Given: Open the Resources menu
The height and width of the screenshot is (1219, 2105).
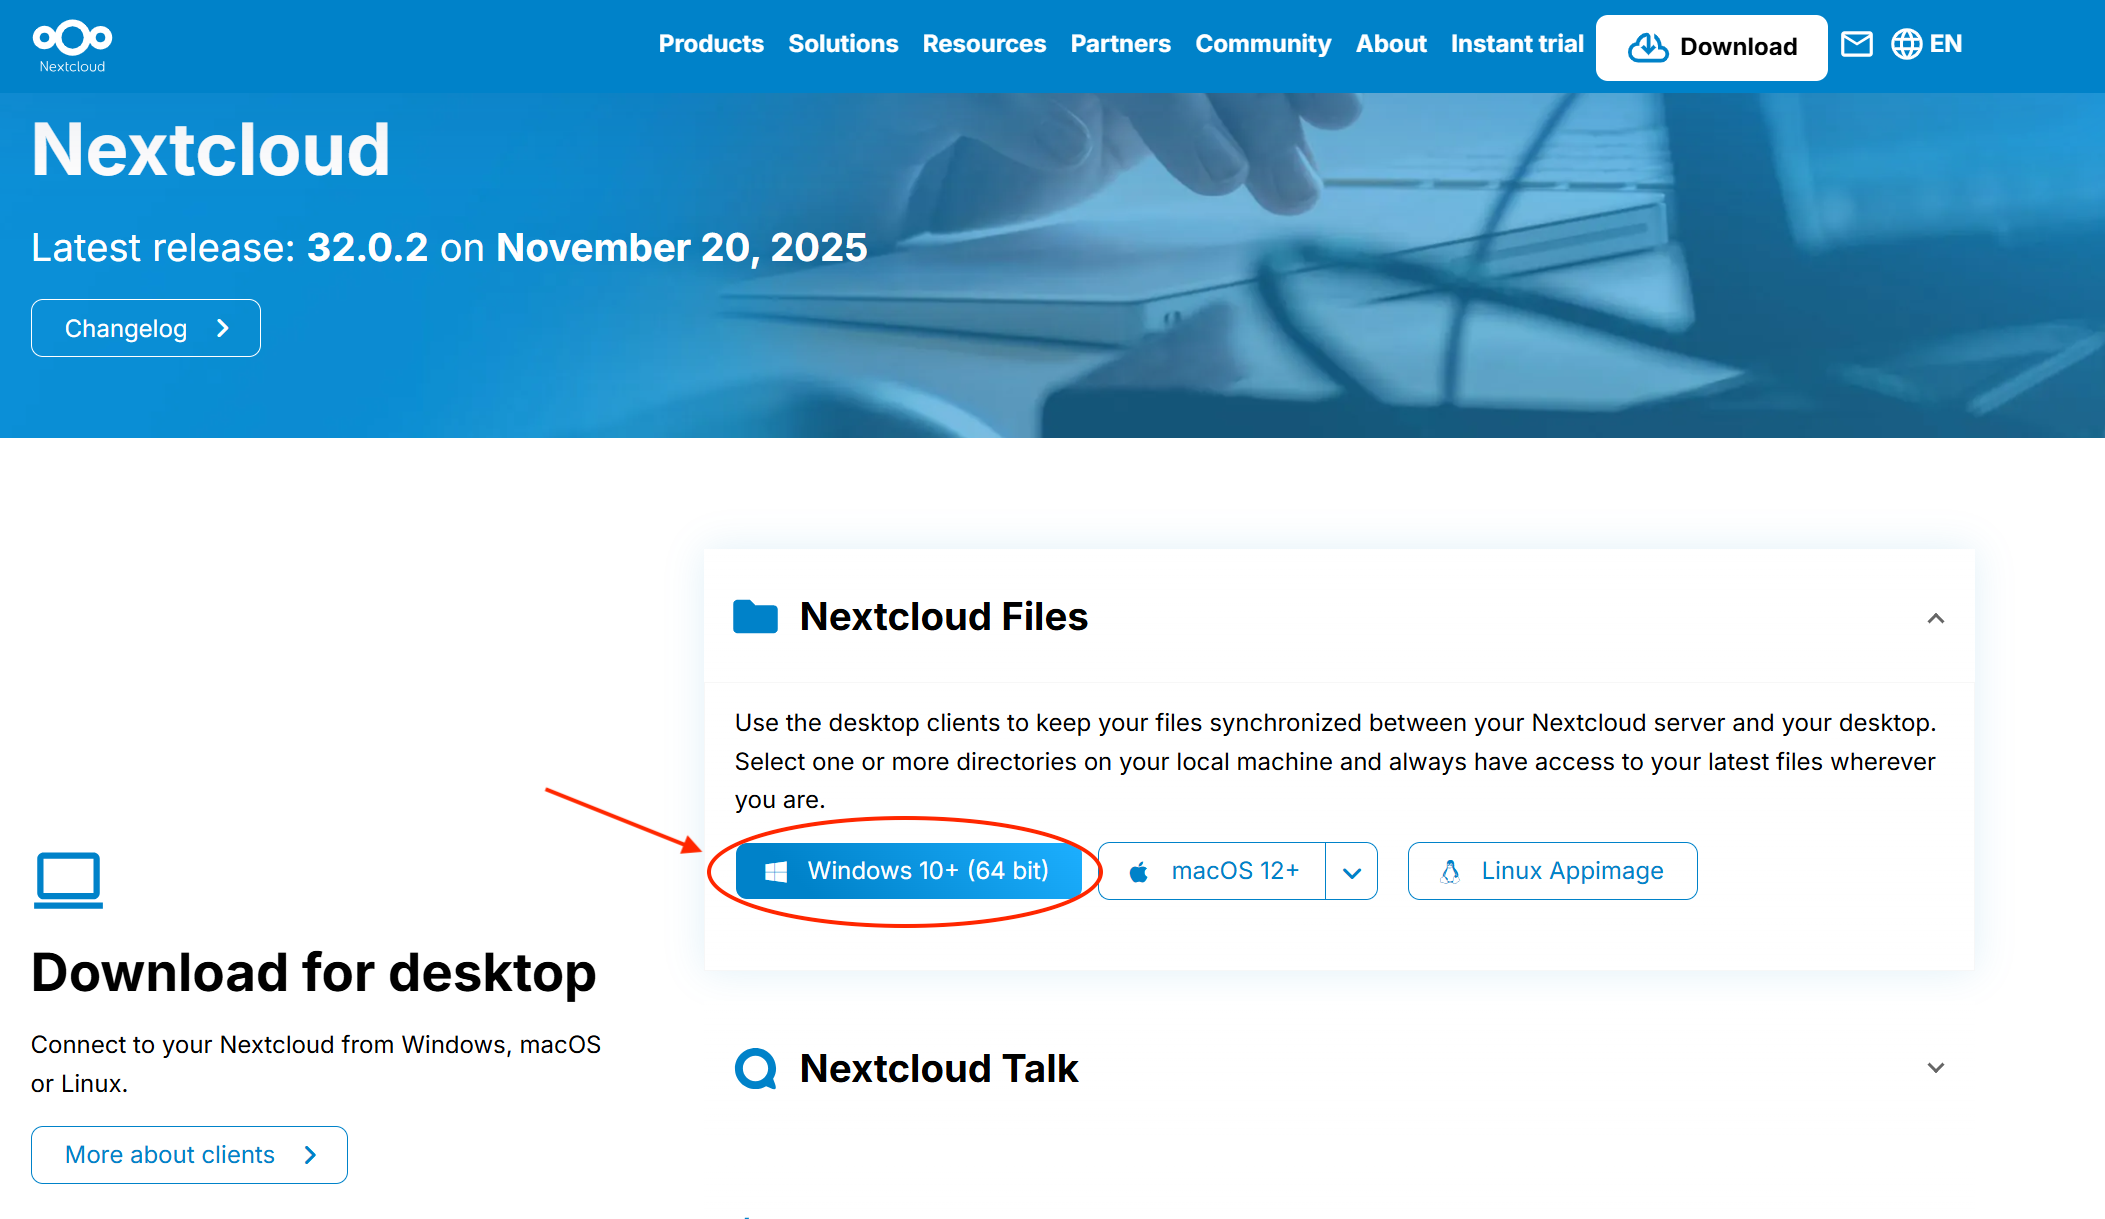Looking at the screenshot, I should tap(984, 44).
